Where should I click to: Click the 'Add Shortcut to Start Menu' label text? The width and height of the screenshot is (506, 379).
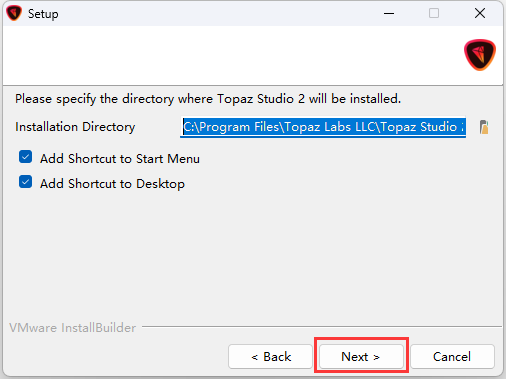coord(120,159)
